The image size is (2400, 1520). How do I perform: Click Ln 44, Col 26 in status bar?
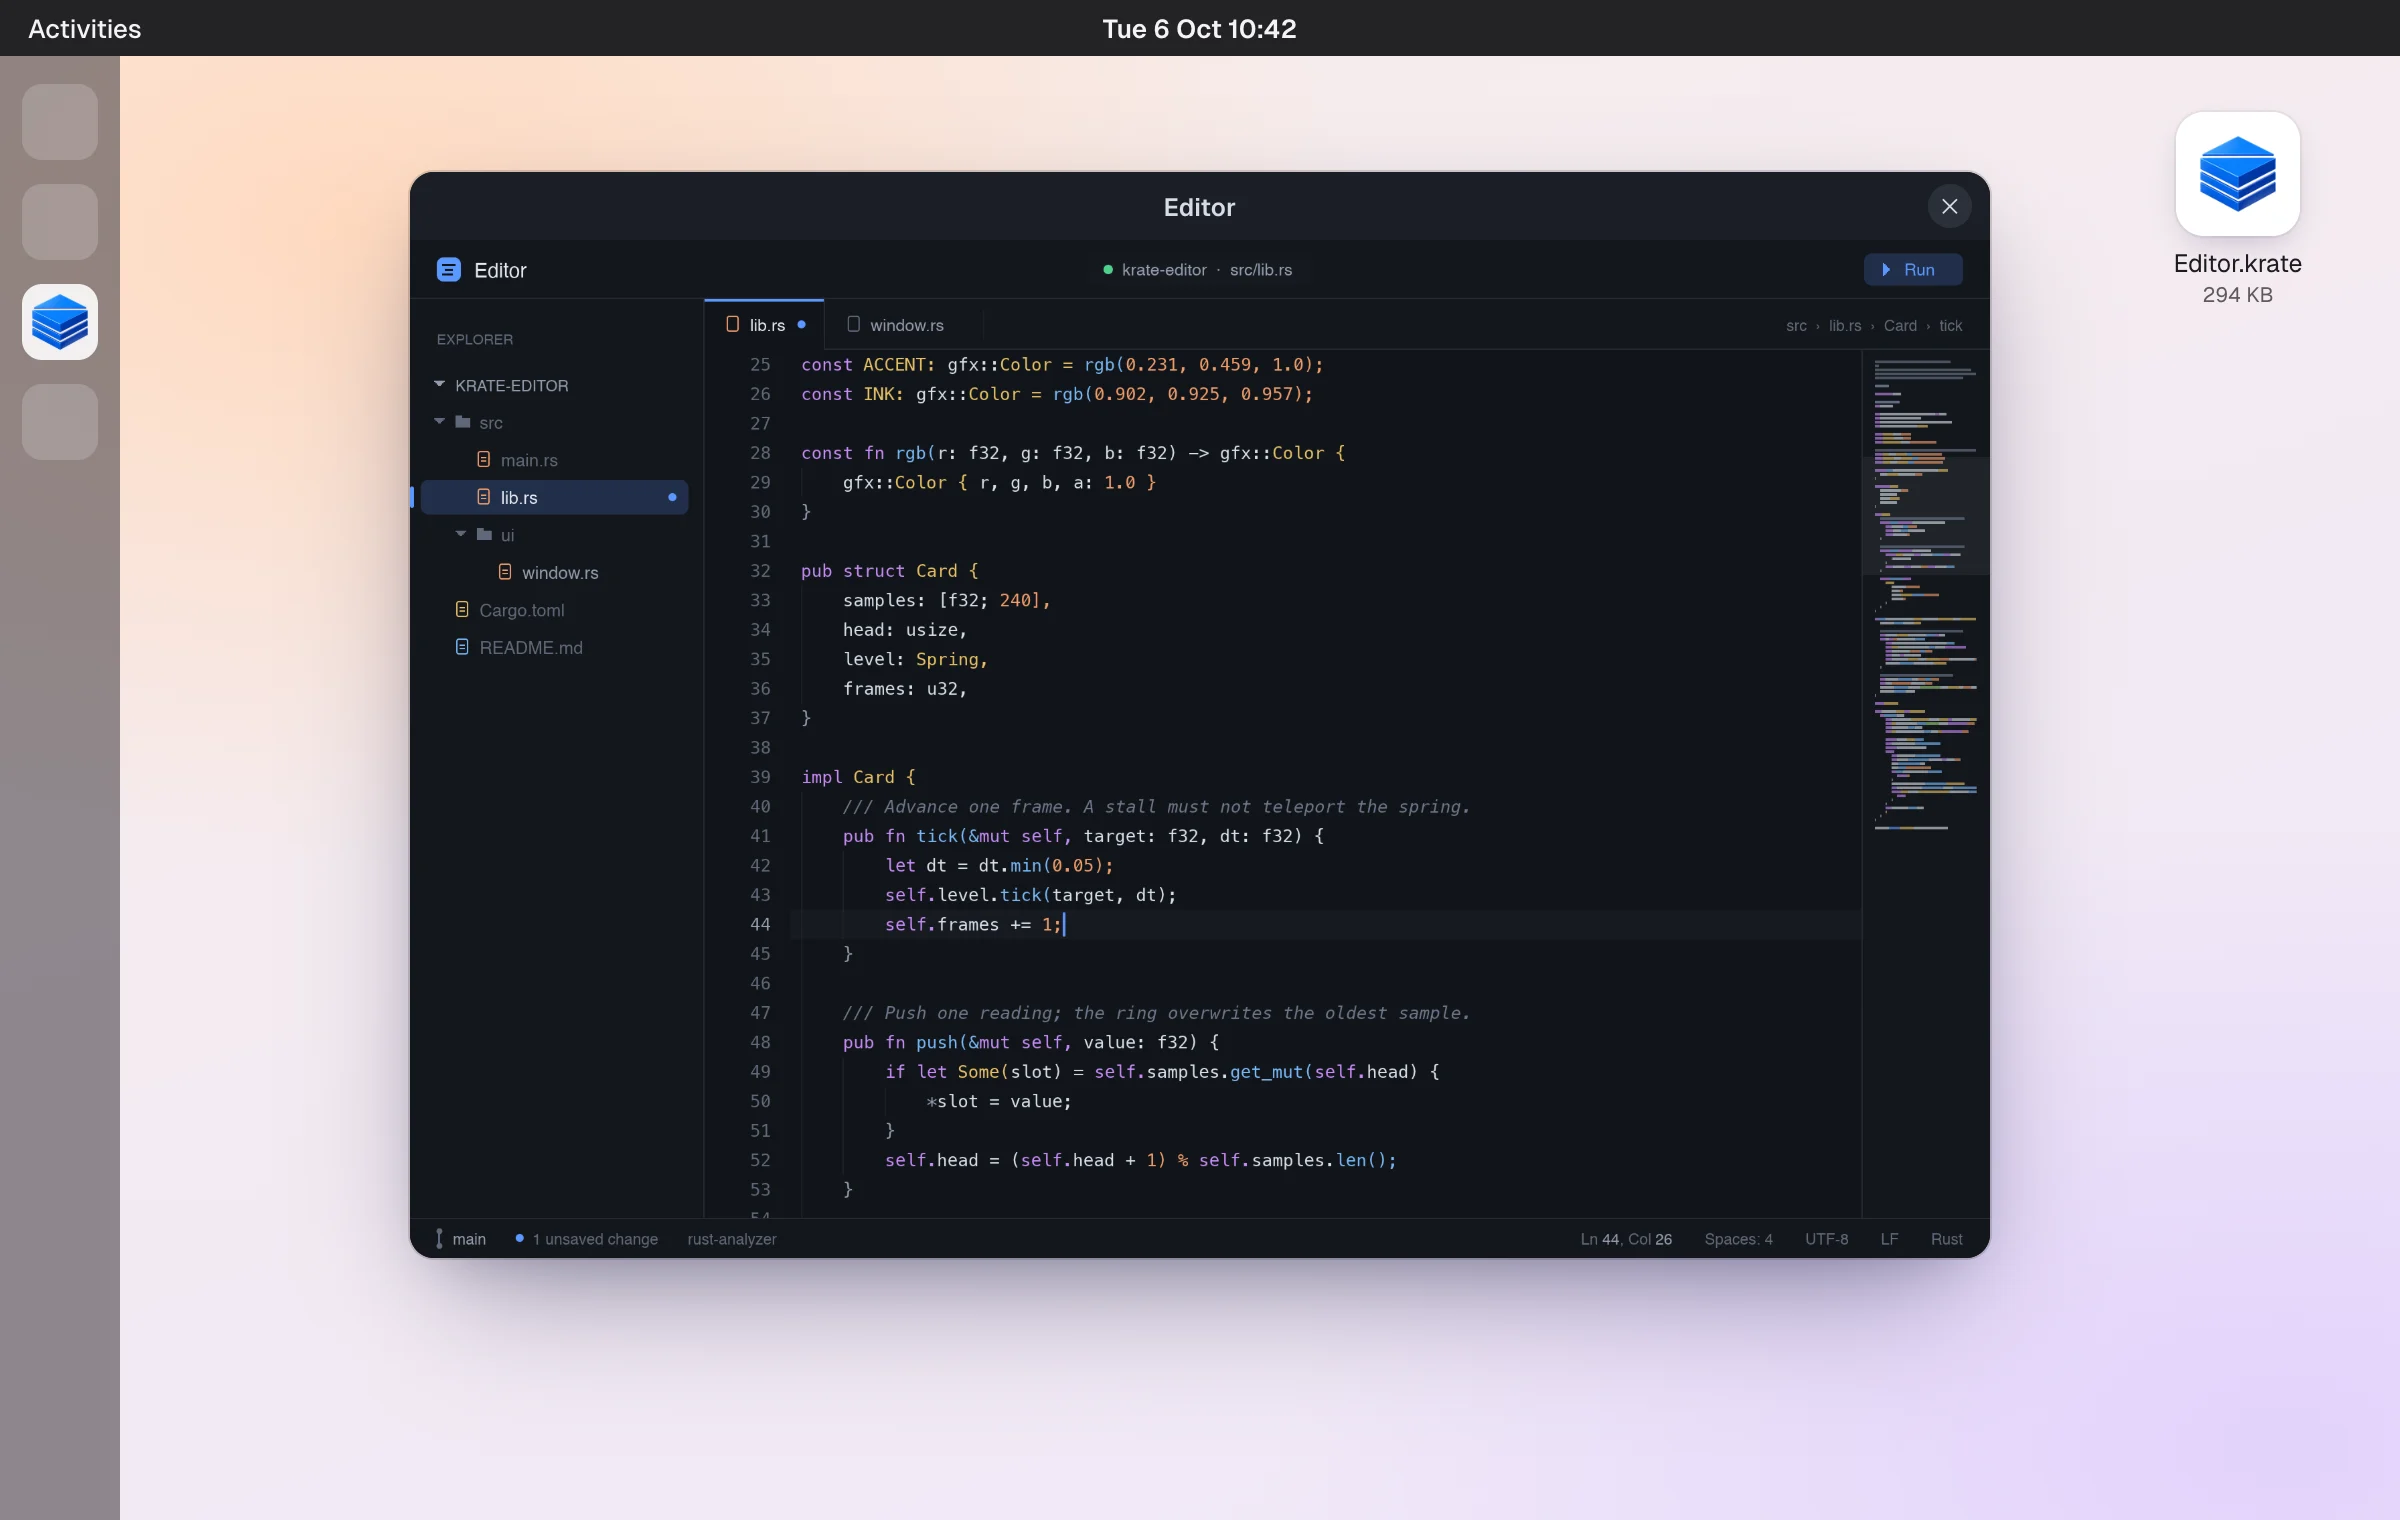tap(1626, 1239)
